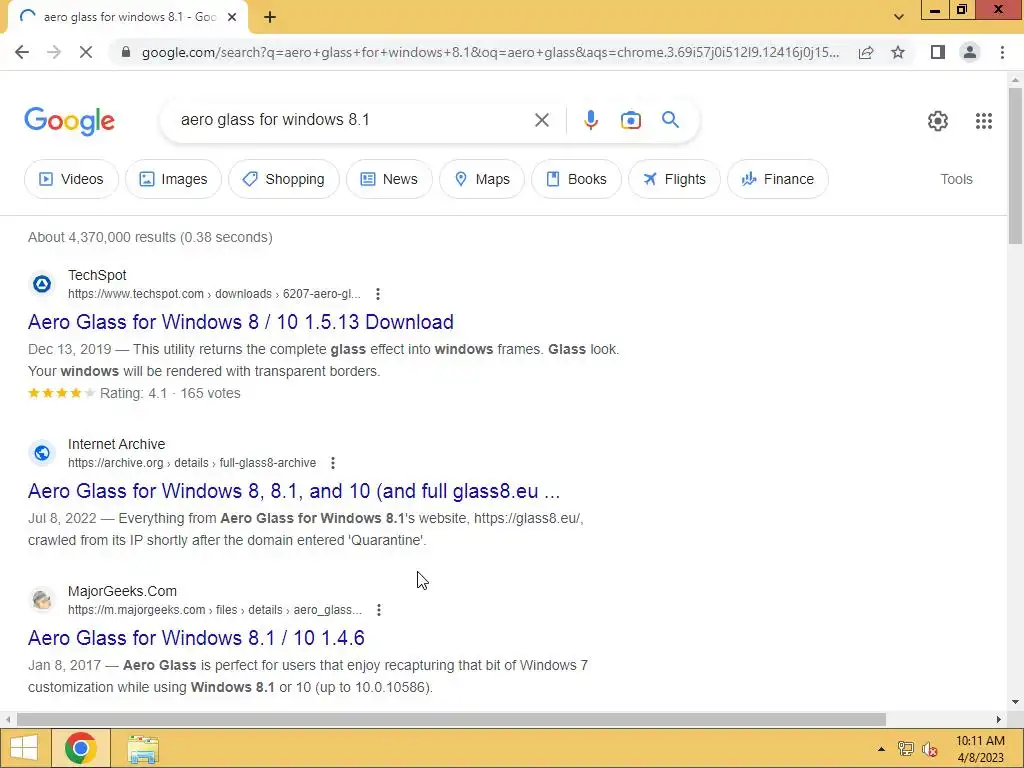Share this page icon in address bar

[866, 52]
